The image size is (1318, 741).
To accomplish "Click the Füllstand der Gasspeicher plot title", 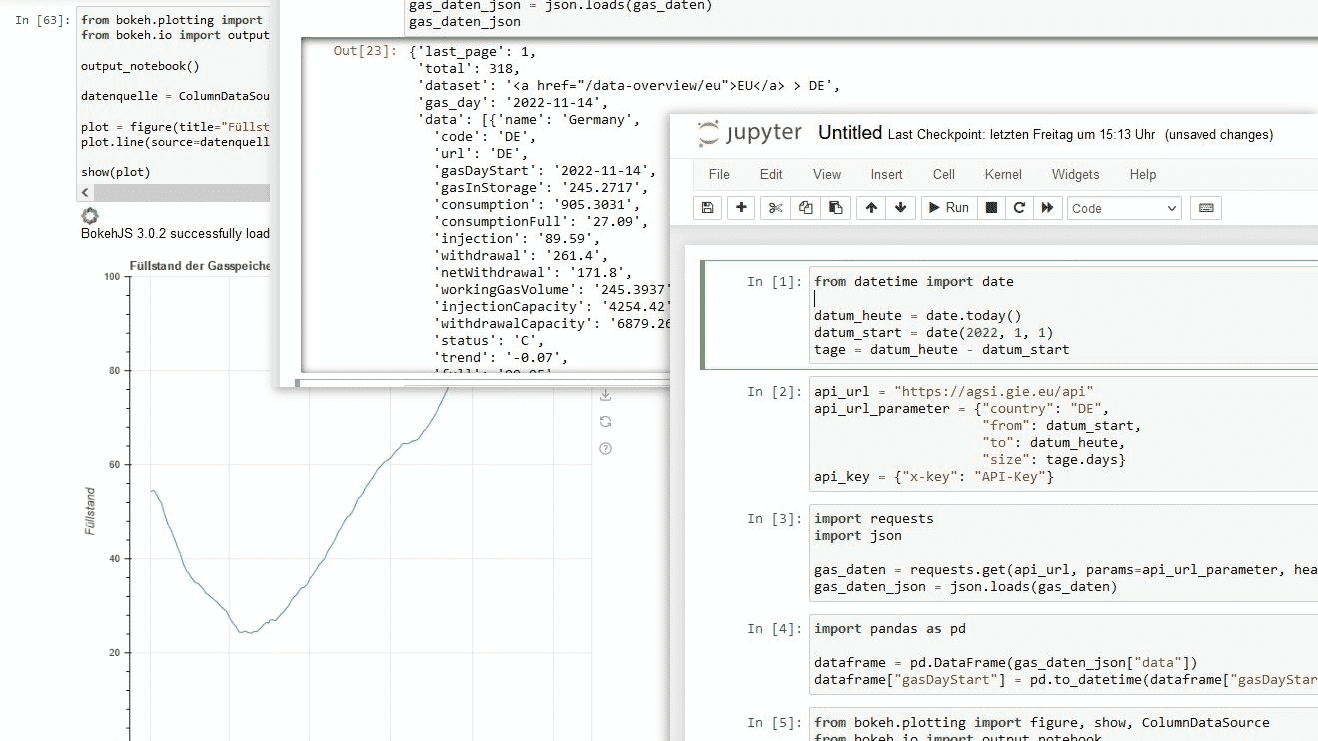I will (200, 266).
